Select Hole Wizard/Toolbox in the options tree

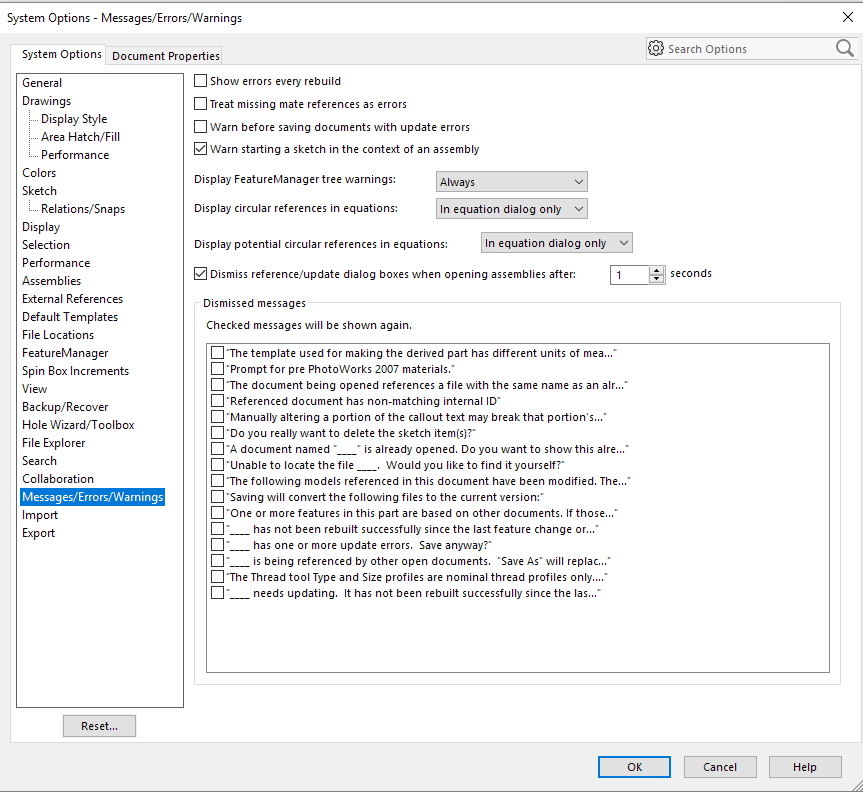click(x=78, y=425)
